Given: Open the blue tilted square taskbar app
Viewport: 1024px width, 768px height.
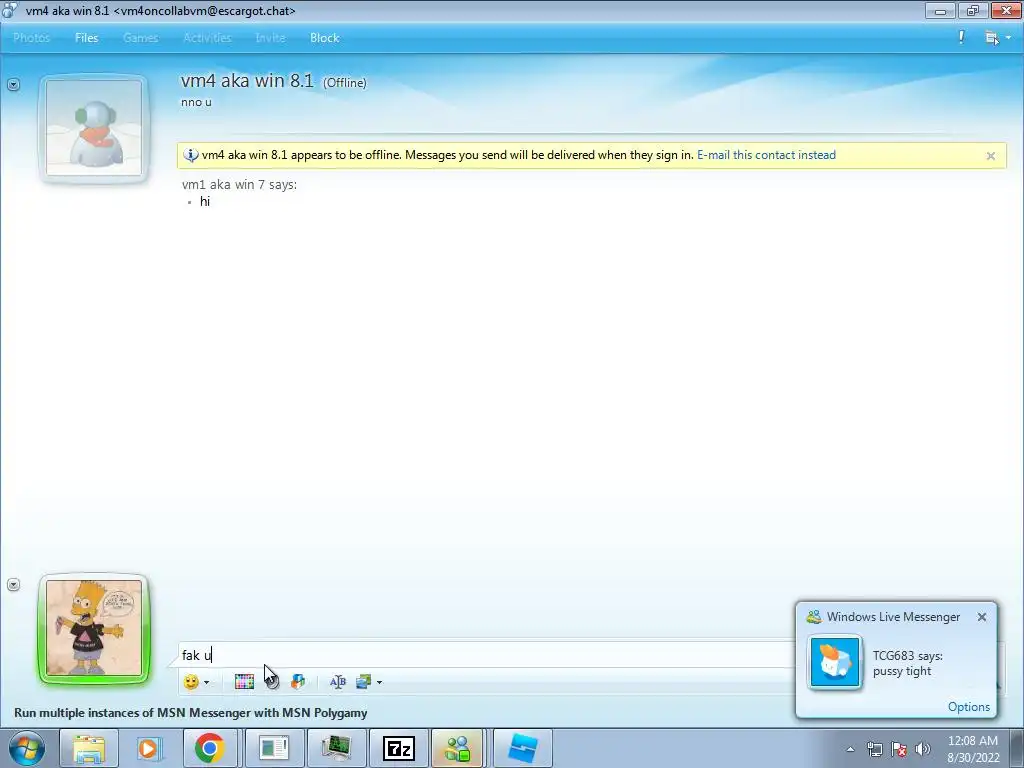Looking at the screenshot, I should pyautogui.click(x=522, y=748).
